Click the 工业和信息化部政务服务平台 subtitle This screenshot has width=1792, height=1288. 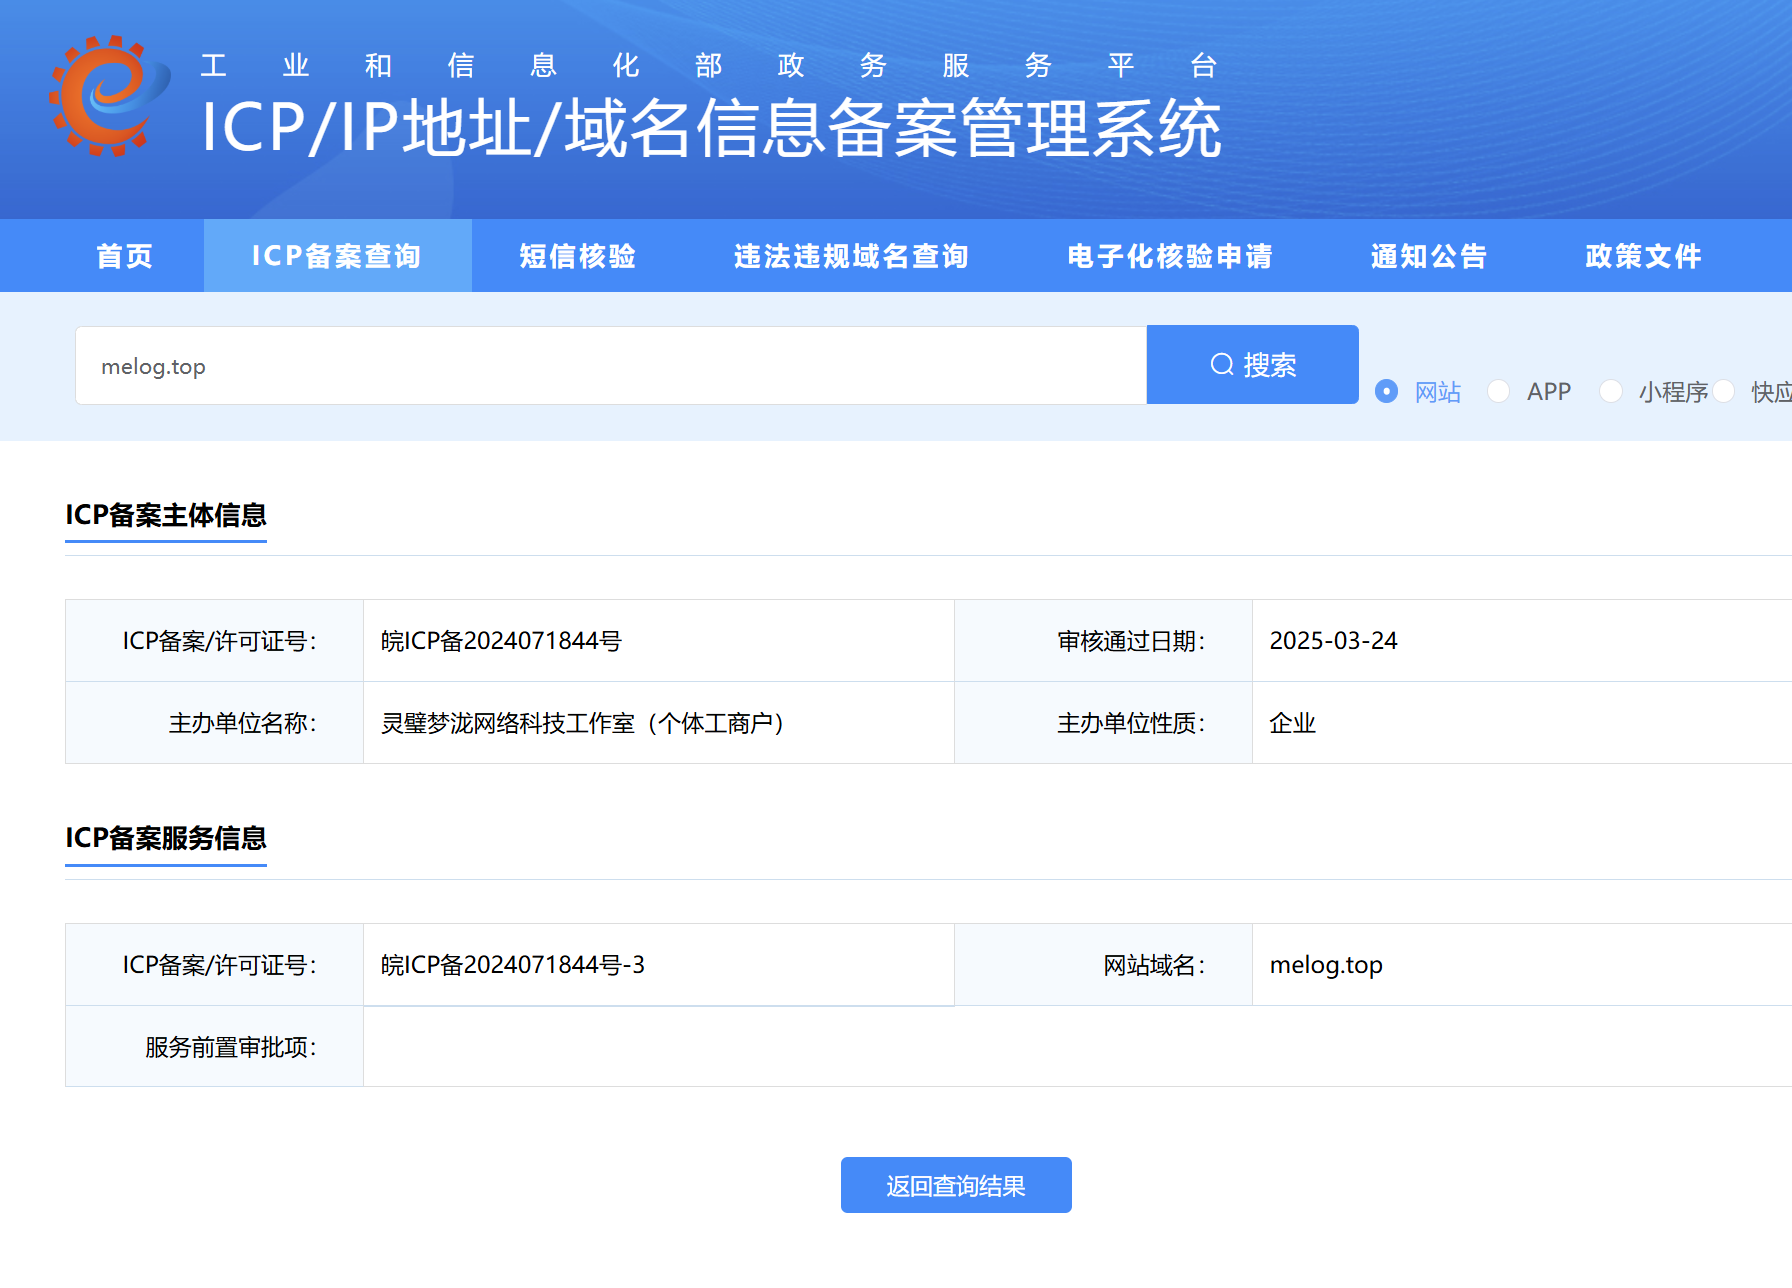tap(709, 66)
